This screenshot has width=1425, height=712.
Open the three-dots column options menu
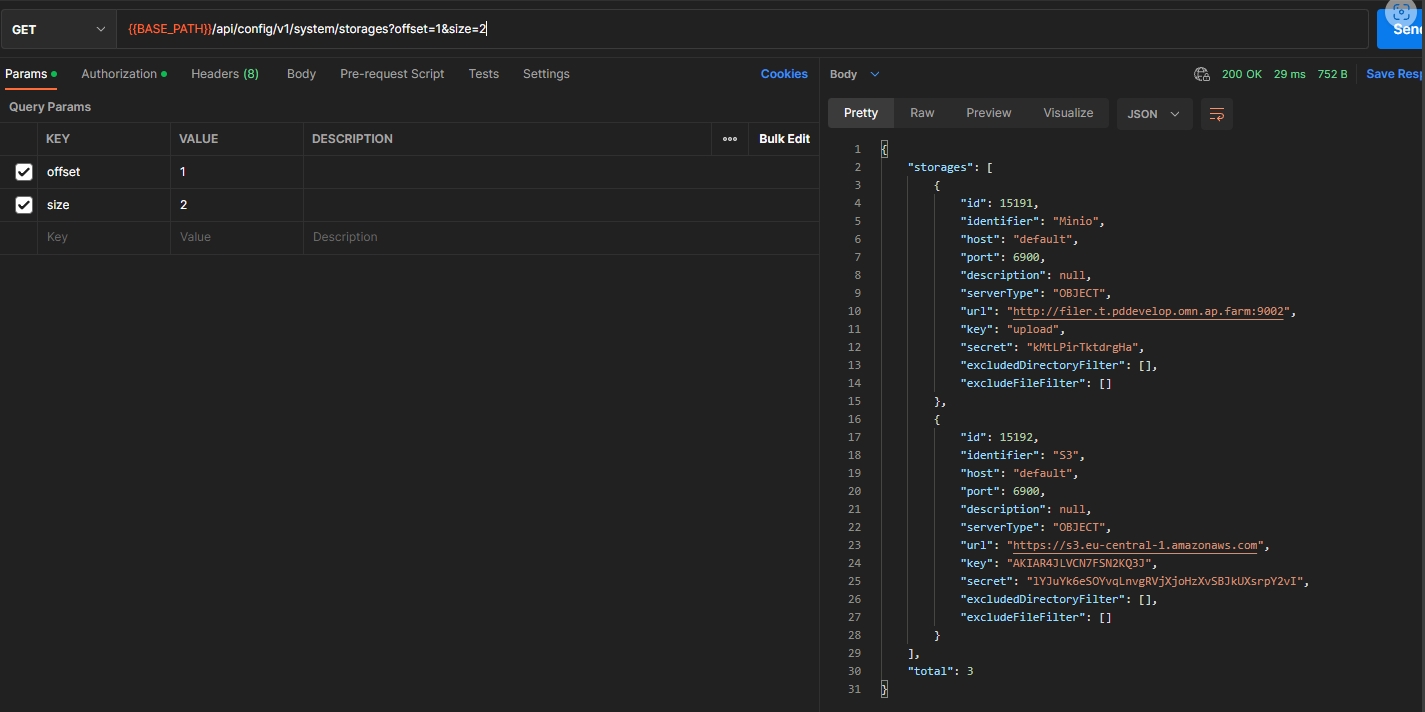click(729, 139)
